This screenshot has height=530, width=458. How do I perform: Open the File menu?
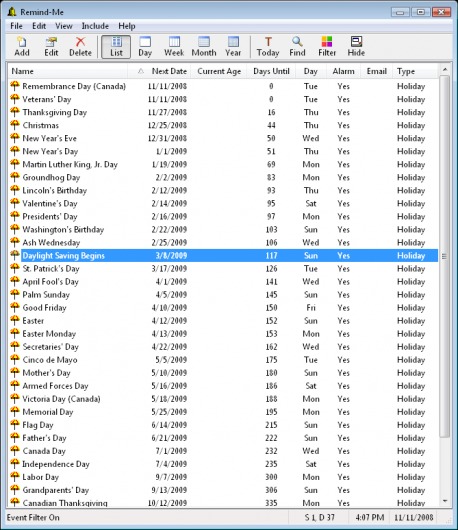16,26
